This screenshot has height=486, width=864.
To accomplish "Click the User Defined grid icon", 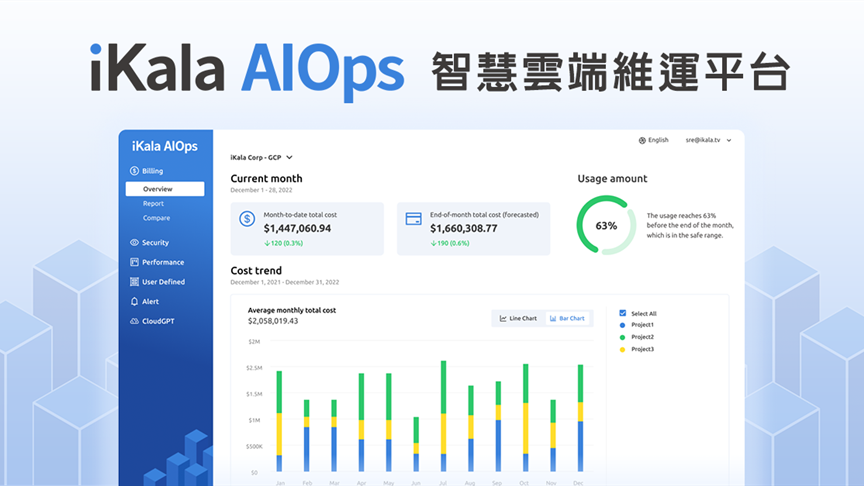I will pos(134,282).
